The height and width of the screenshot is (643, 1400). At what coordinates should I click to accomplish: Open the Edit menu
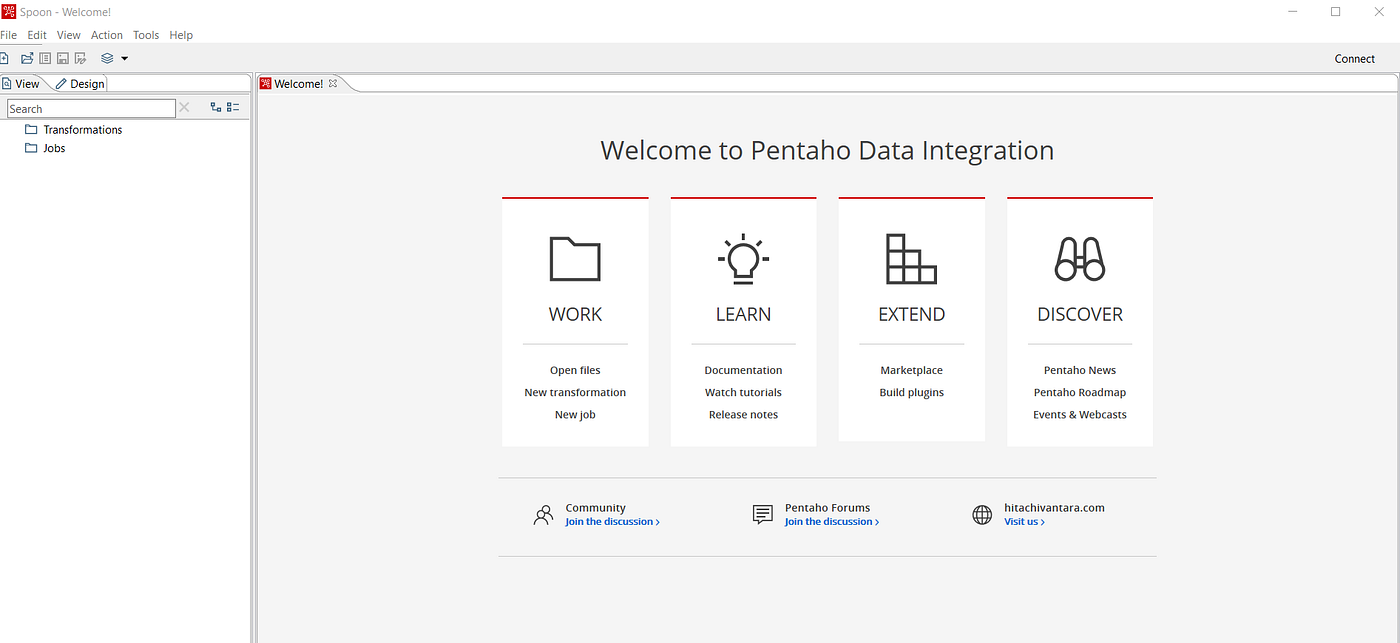[x=37, y=35]
